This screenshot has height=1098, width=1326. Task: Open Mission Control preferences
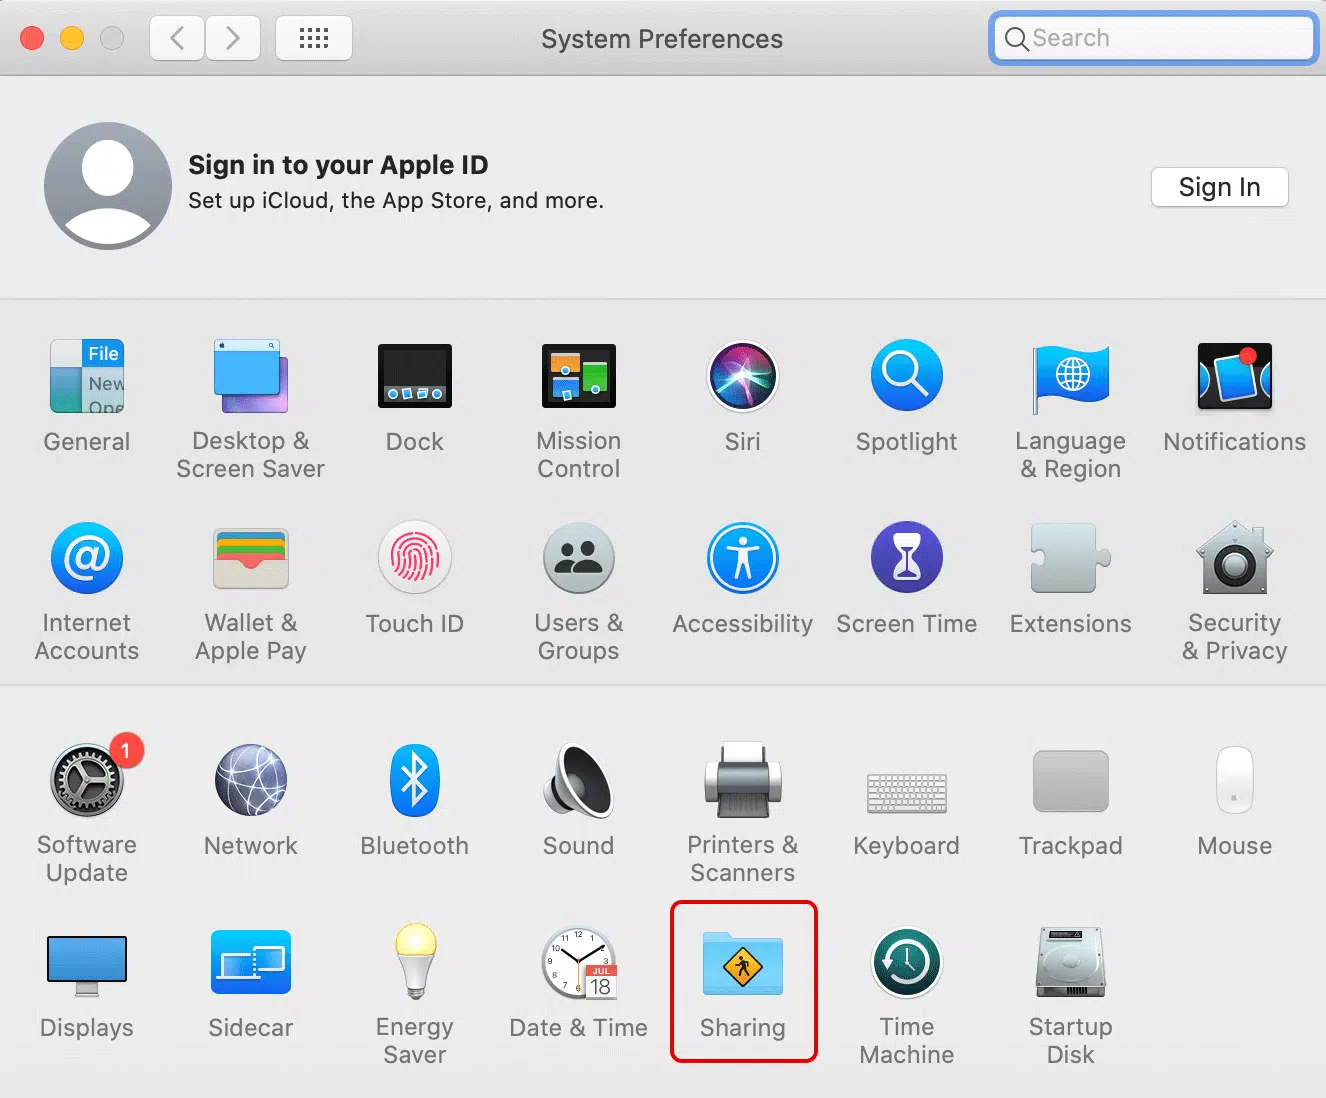(579, 377)
